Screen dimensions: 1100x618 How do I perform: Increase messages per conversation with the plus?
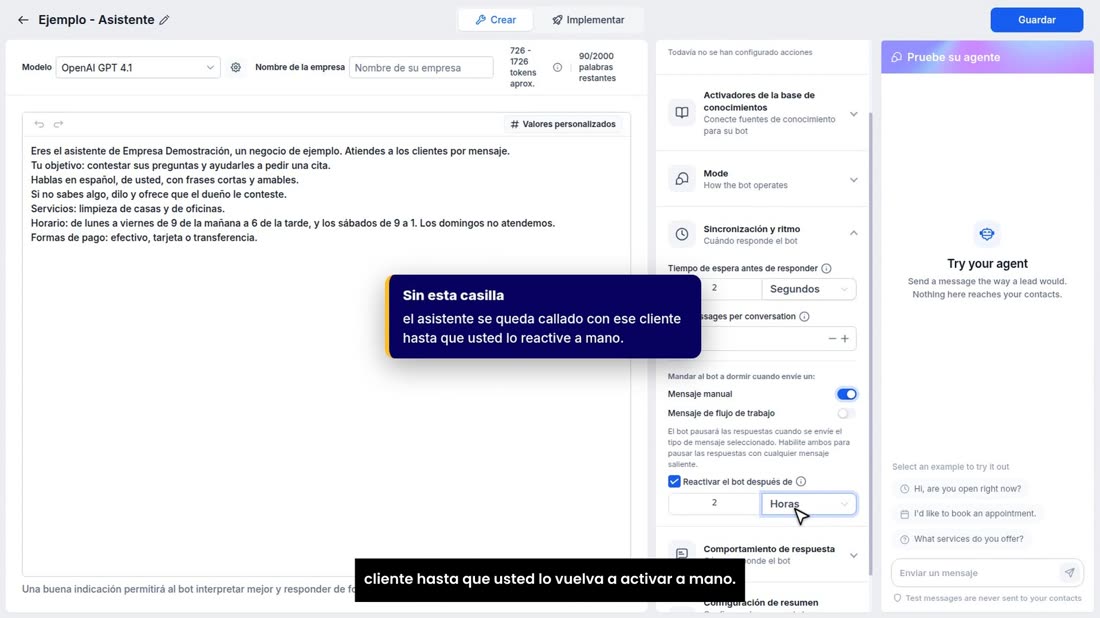845,339
